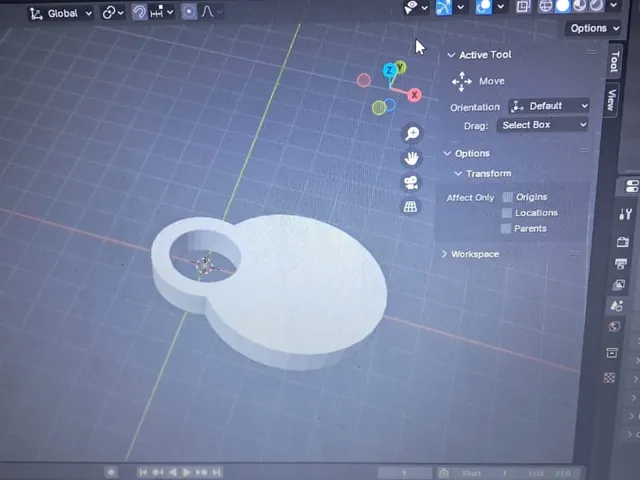Switch to material preview shading
The height and width of the screenshot is (480, 640).
[x=580, y=5]
